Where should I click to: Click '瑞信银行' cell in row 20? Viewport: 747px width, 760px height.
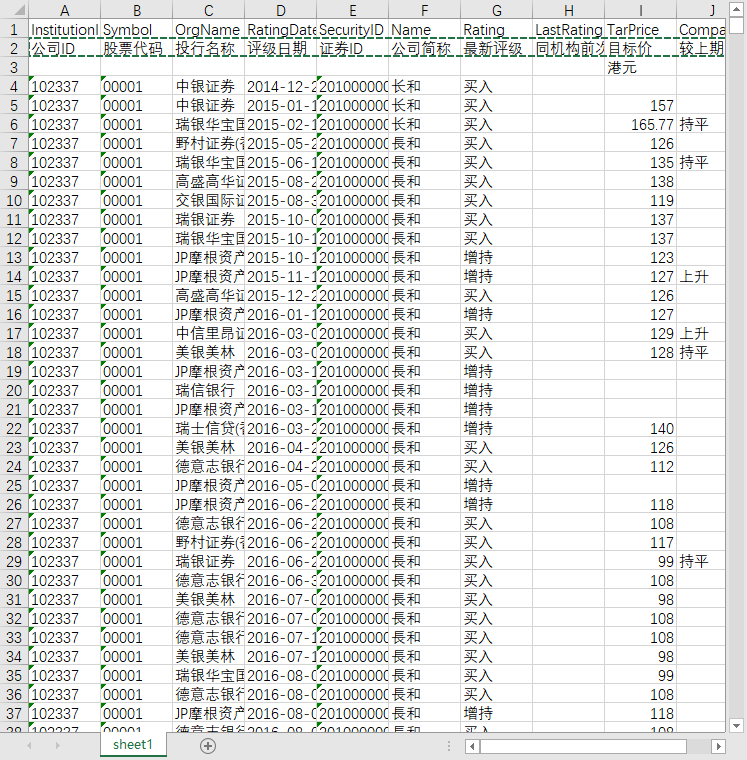tap(208, 390)
